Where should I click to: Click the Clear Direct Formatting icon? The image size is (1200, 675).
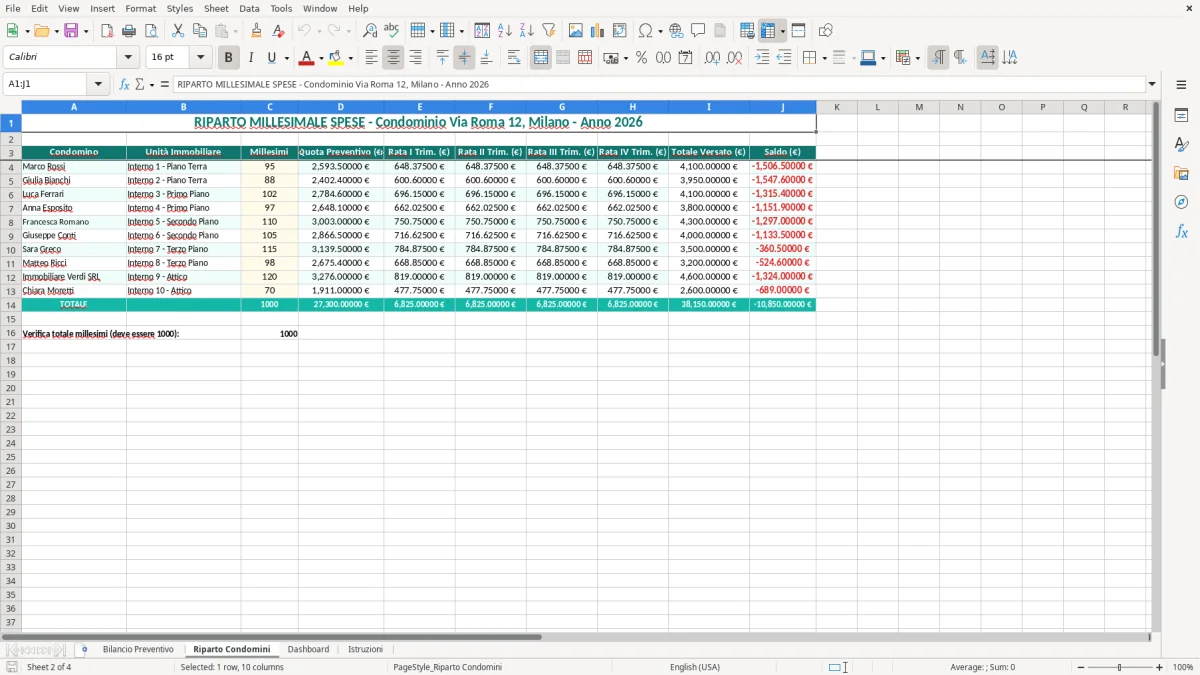(278, 31)
